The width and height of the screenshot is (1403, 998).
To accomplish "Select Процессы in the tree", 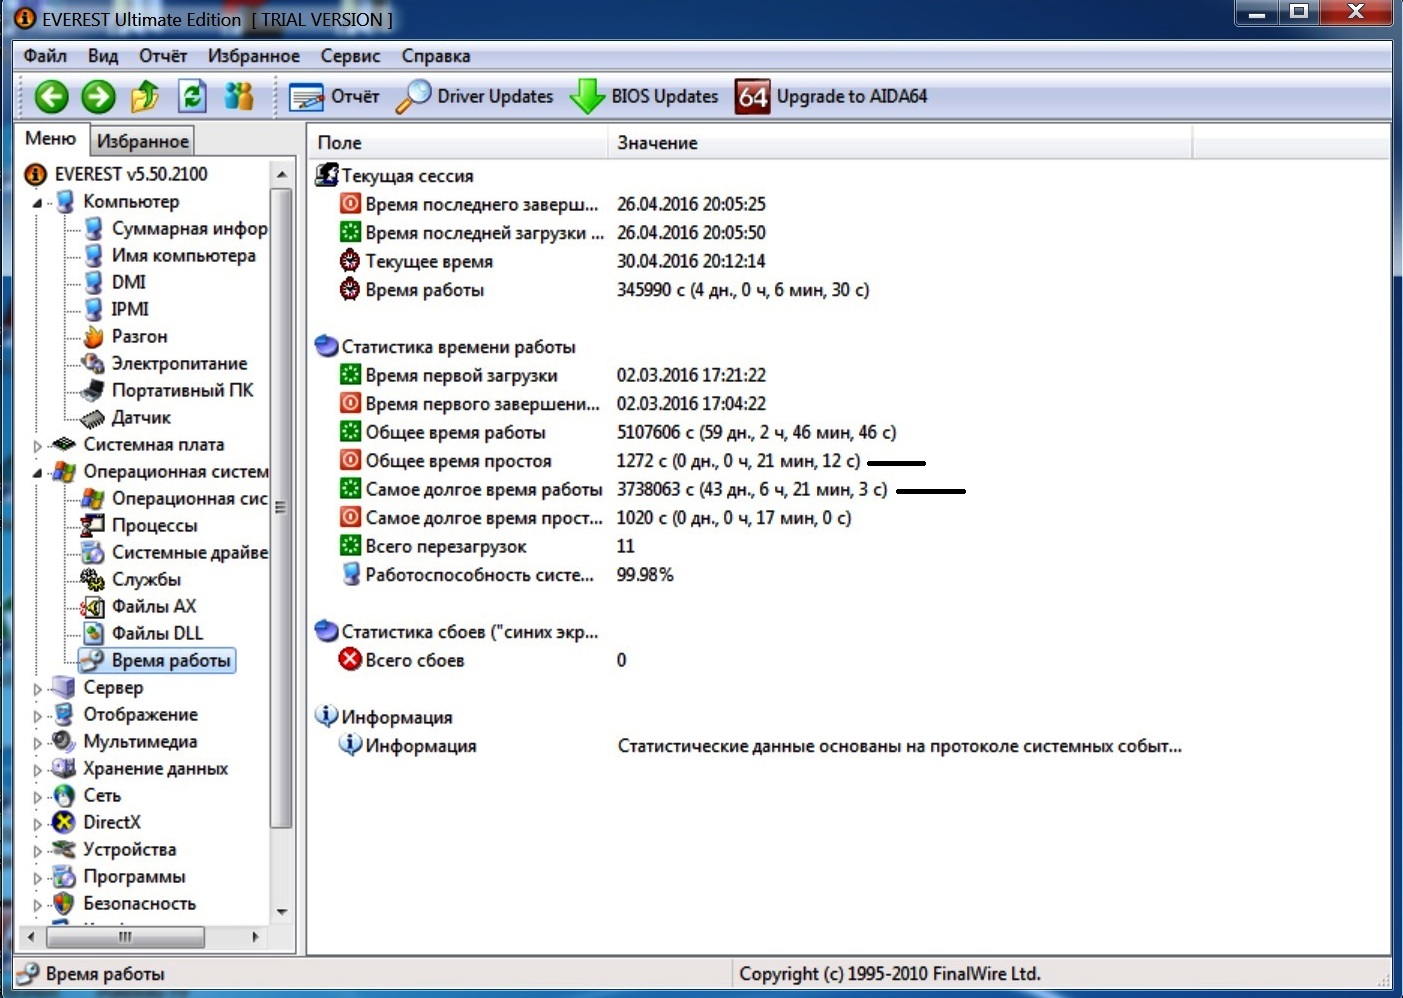I will [154, 526].
